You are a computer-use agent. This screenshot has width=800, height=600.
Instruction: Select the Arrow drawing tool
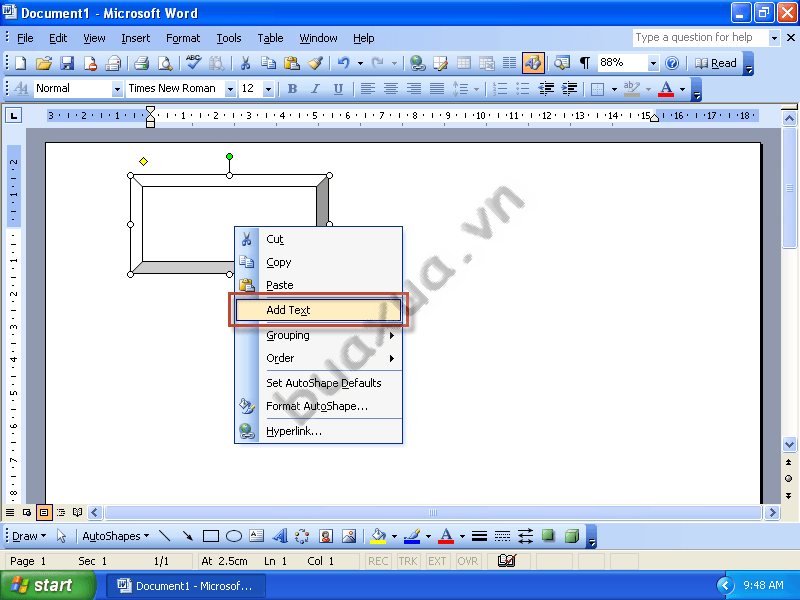click(x=187, y=536)
